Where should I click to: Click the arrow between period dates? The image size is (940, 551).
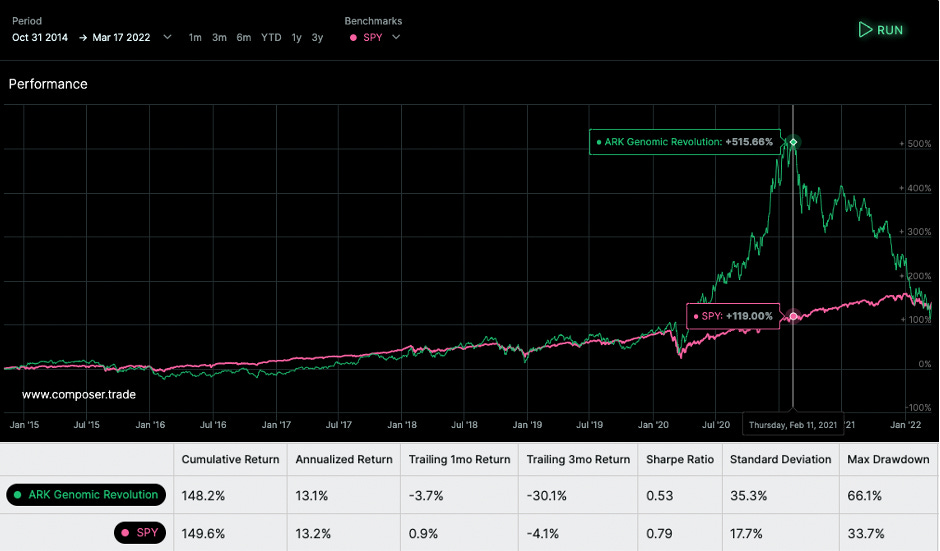coord(83,38)
